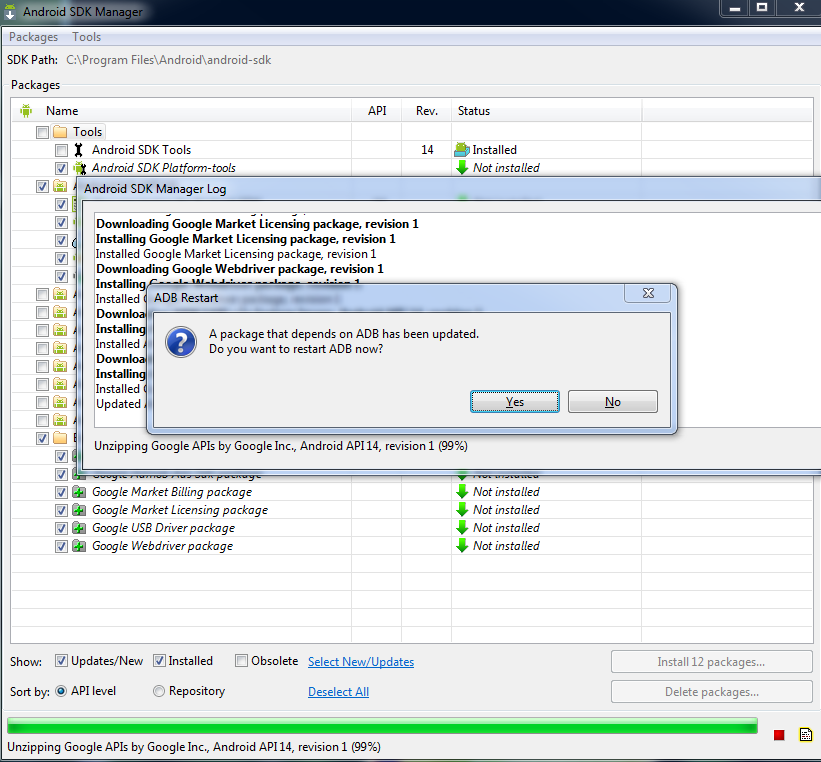This screenshot has width=821, height=762.
Task: Click the Delete packages button
Action: [711, 692]
